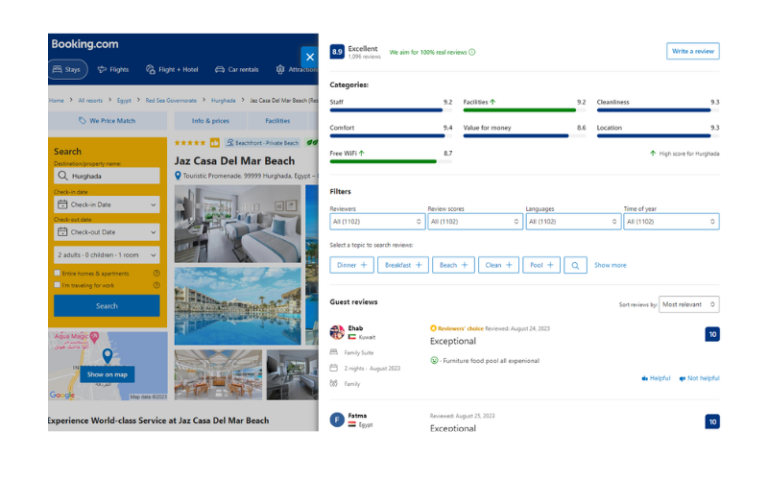Switch to the Info & prices tab
This screenshot has width=768, height=480.
[210, 121]
